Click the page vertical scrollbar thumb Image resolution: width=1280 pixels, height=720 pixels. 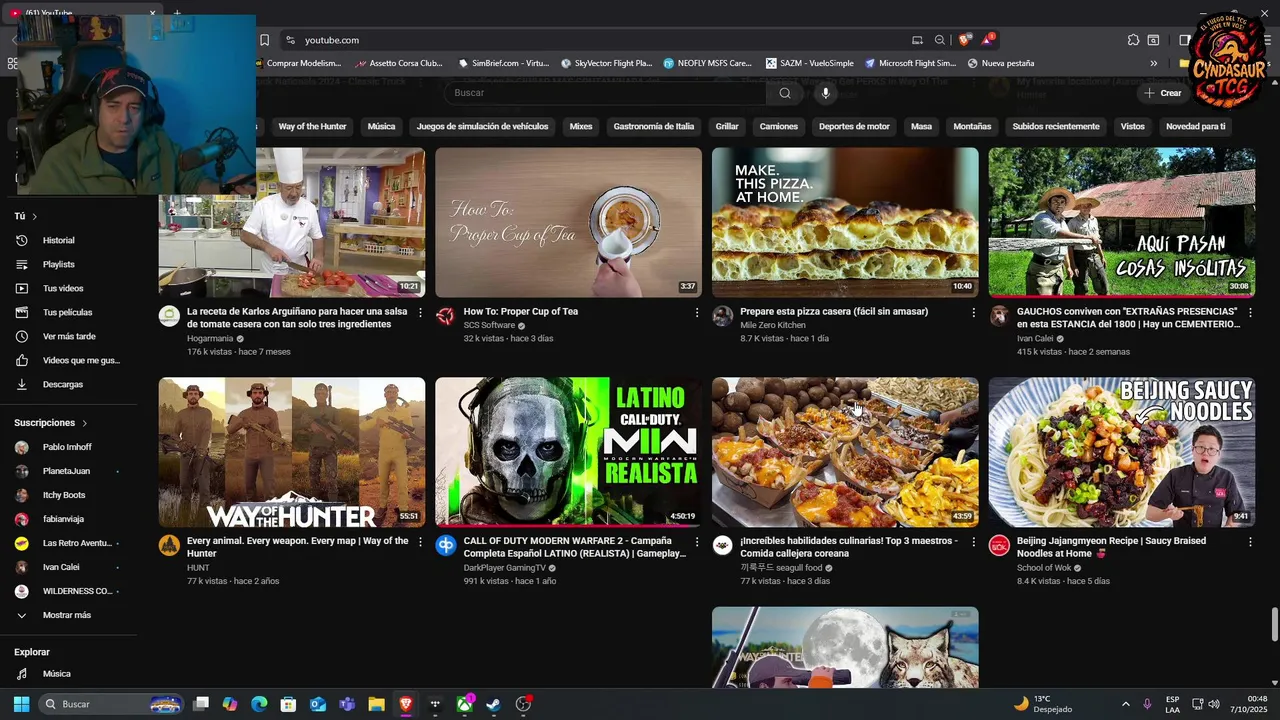(1274, 625)
